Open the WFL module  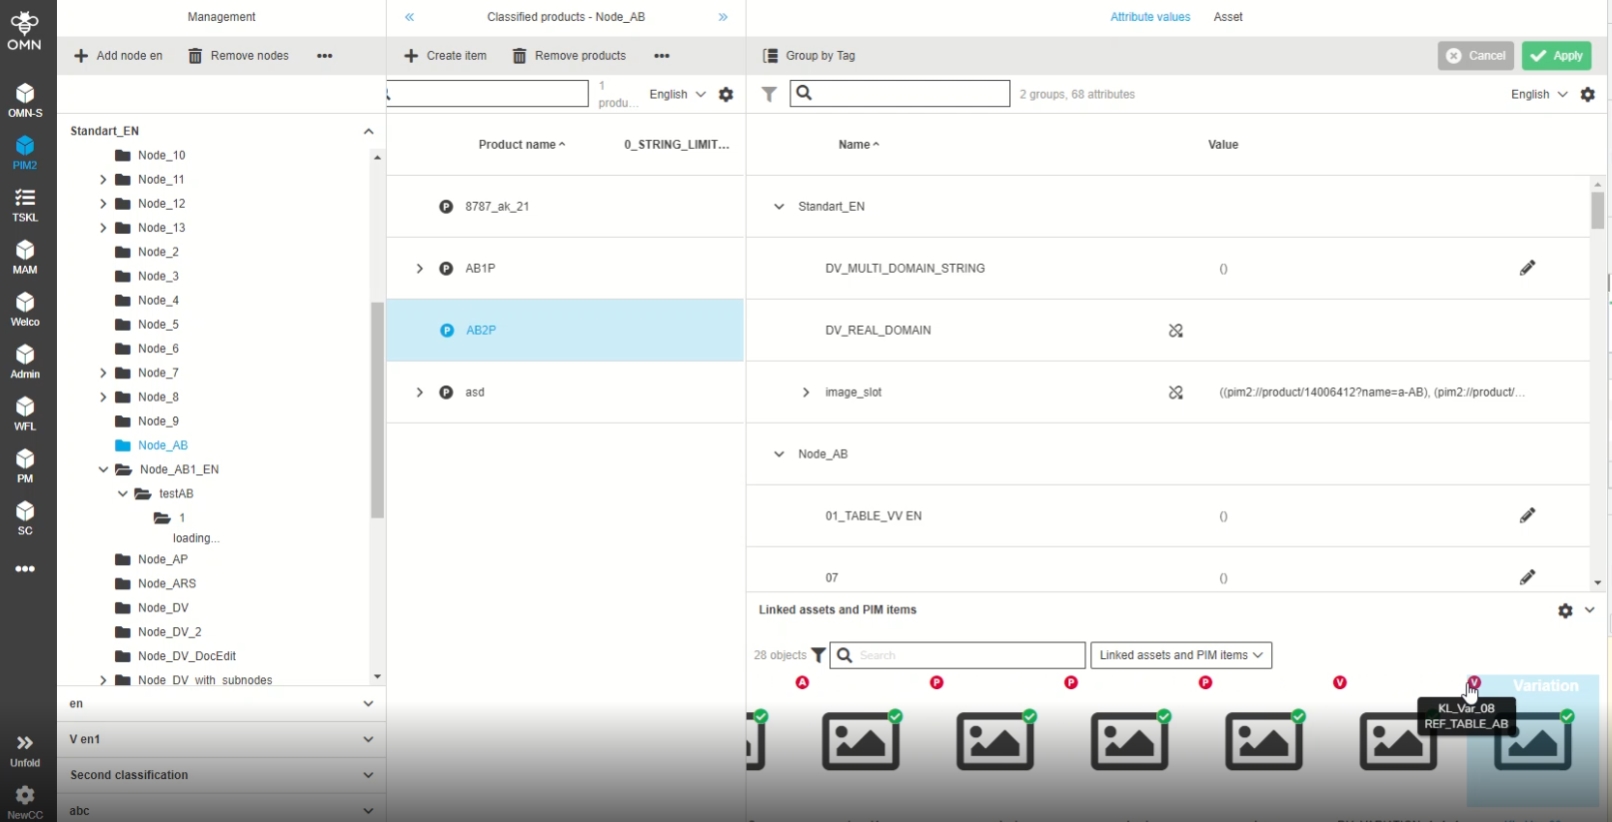(x=25, y=413)
